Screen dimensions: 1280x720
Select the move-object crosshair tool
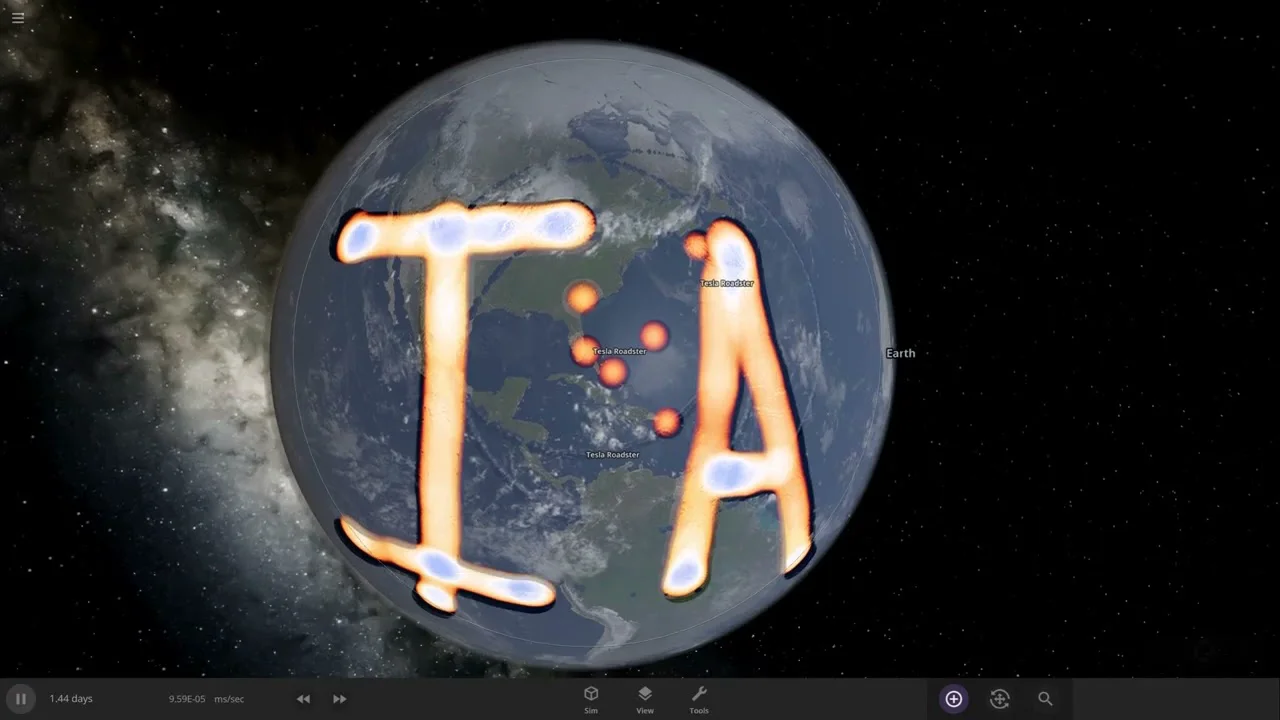[999, 699]
